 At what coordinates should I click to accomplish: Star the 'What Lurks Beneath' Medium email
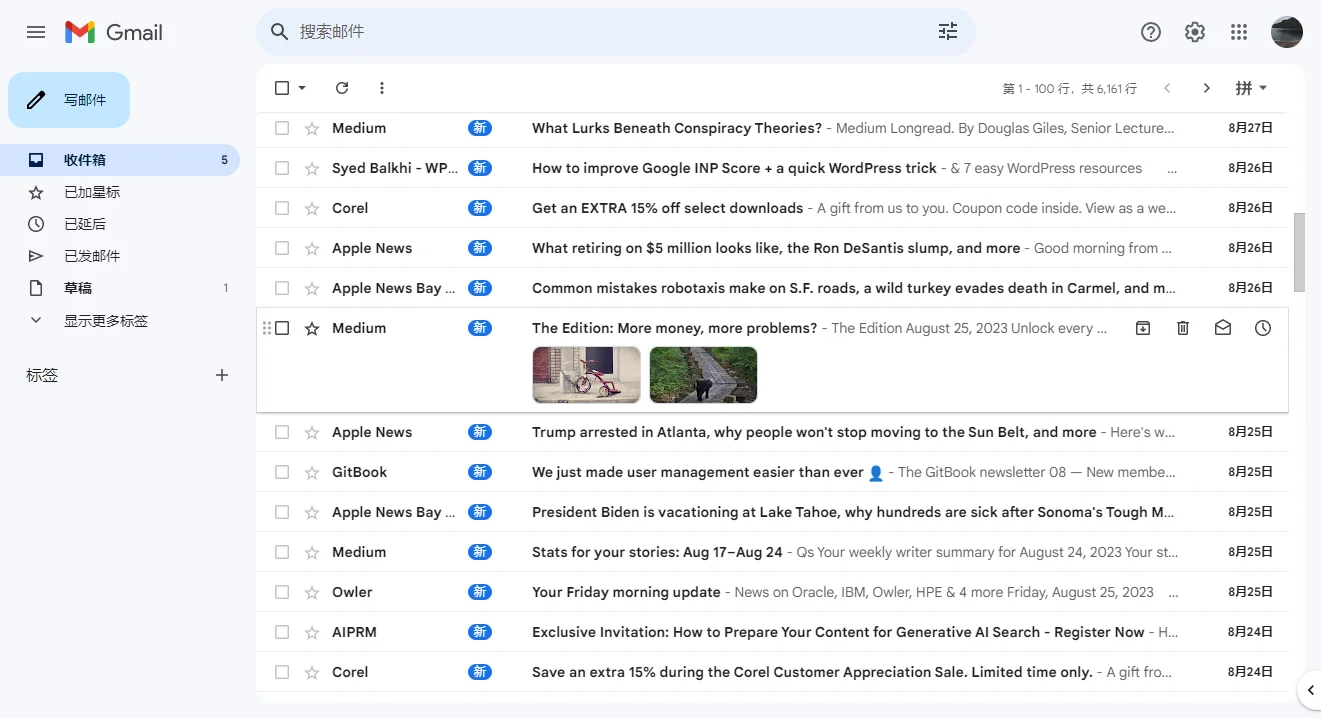312,128
